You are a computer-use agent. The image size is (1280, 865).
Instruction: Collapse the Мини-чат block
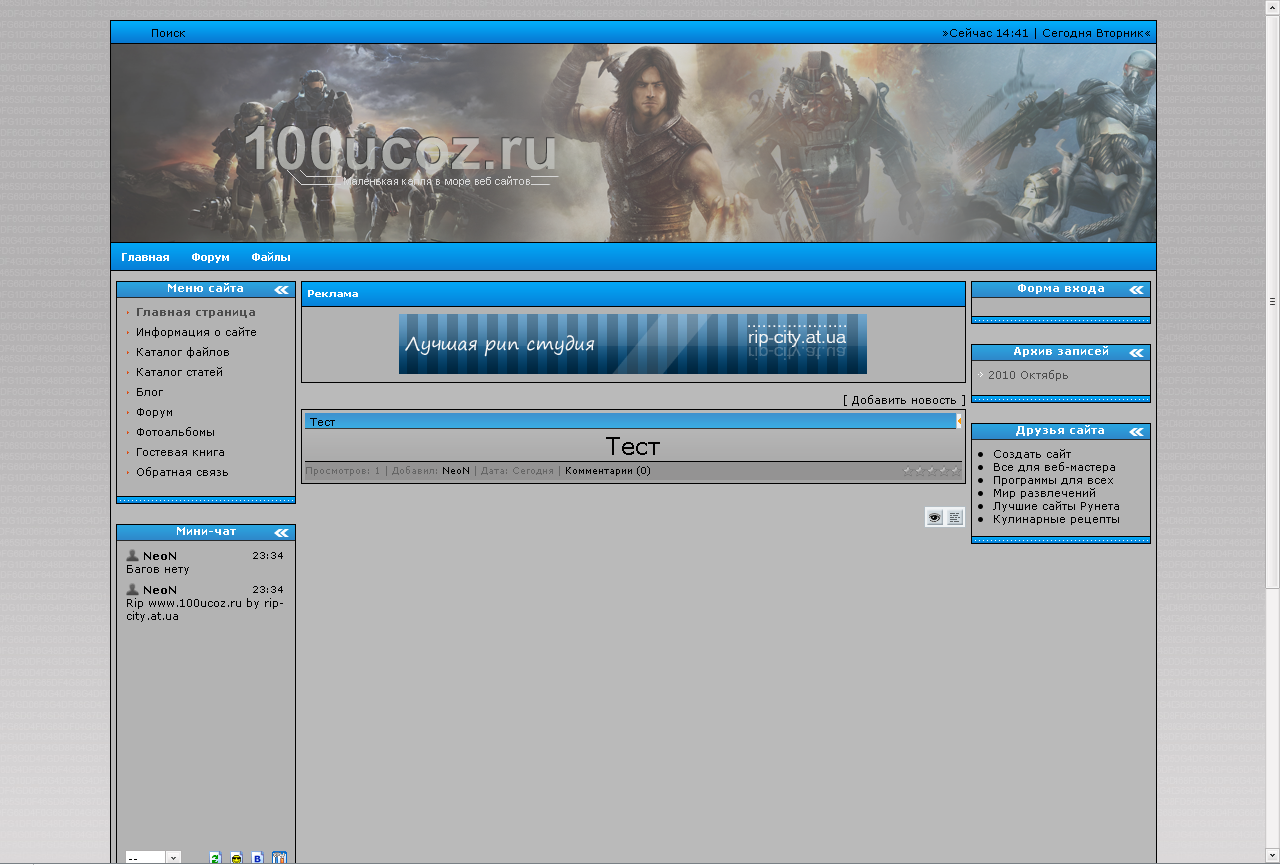(x=282, y=533)
